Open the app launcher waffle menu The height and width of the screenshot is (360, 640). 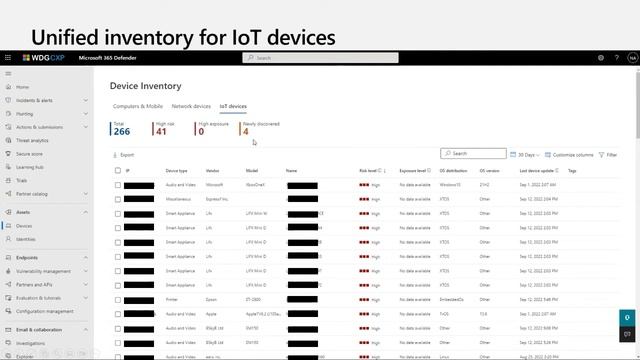pos(8,58)
